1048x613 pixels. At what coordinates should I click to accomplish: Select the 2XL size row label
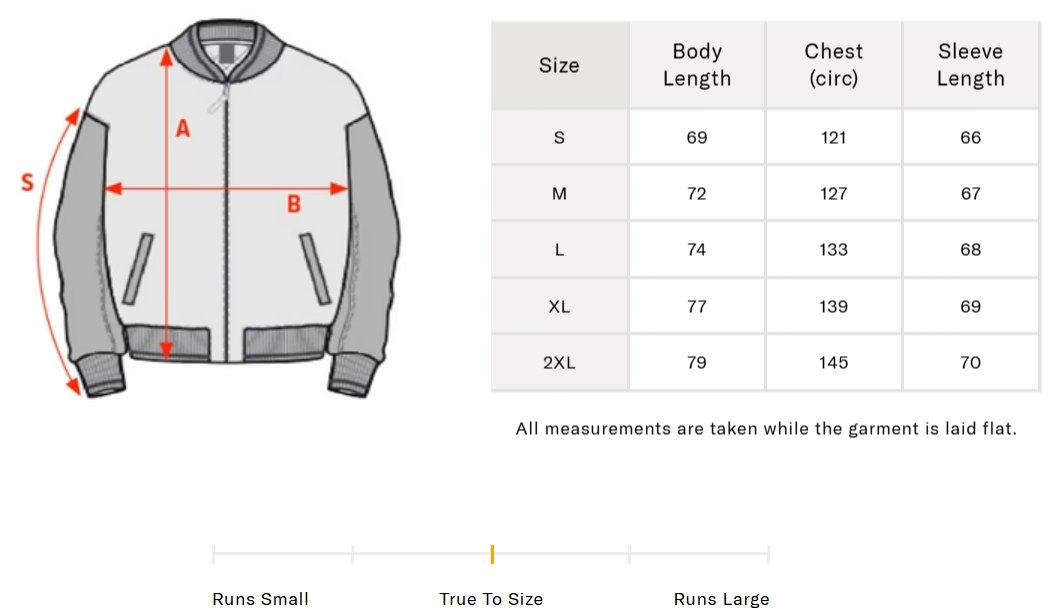(559, 362)
